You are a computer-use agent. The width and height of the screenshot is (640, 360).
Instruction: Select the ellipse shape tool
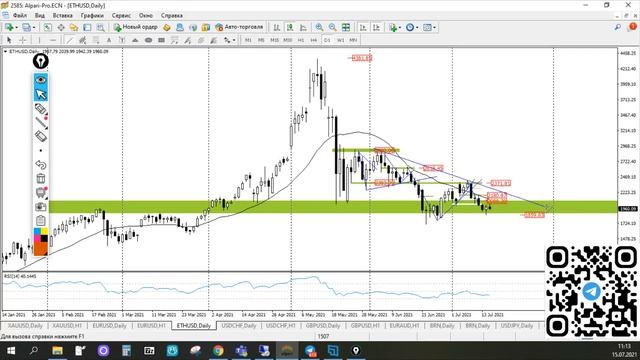[x=149, y=40]
